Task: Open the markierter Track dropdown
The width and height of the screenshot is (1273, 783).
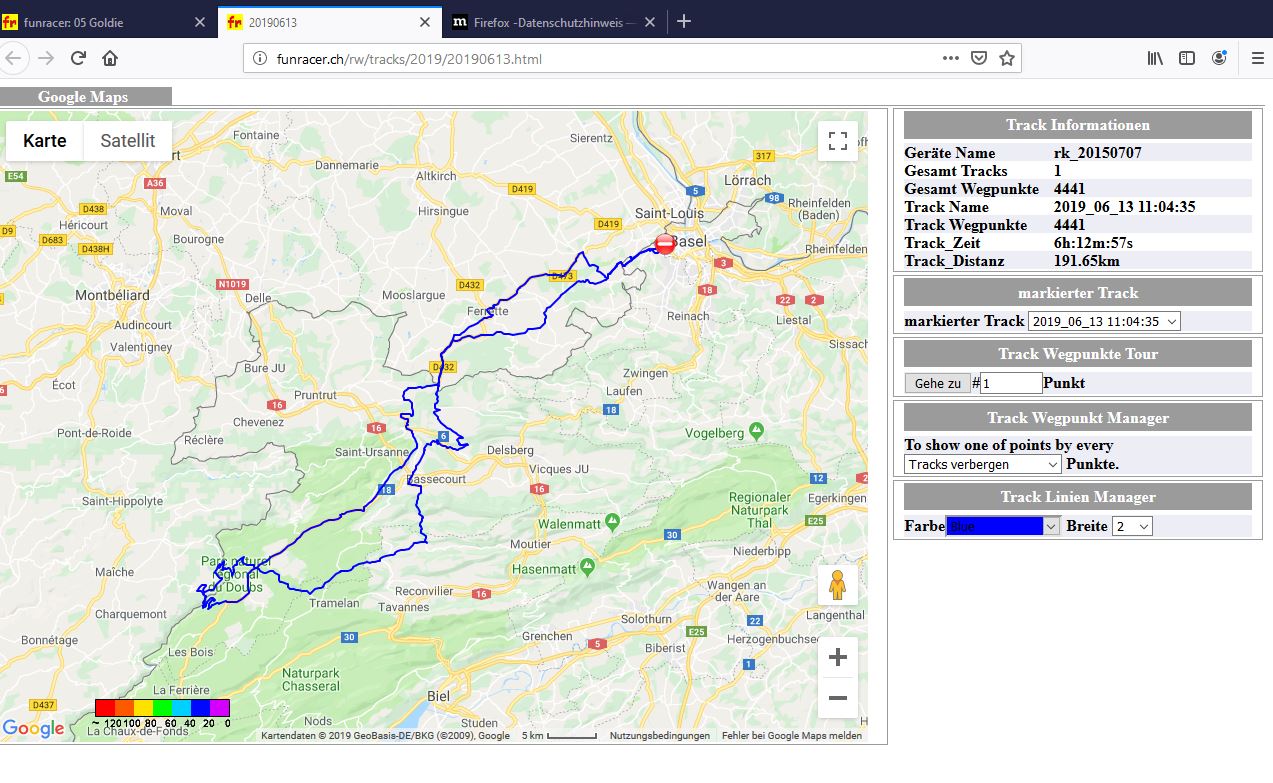Action: [x=1104, y=321]
